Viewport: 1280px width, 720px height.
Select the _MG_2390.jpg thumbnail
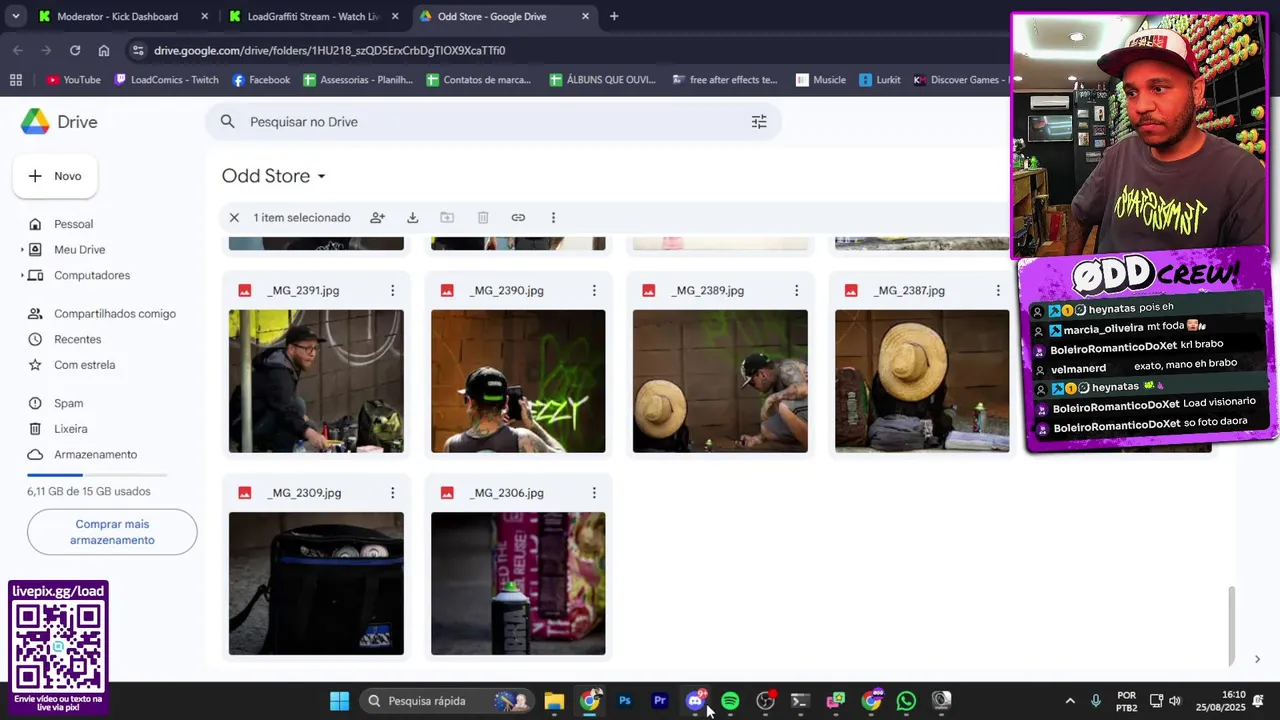[518, 381]
